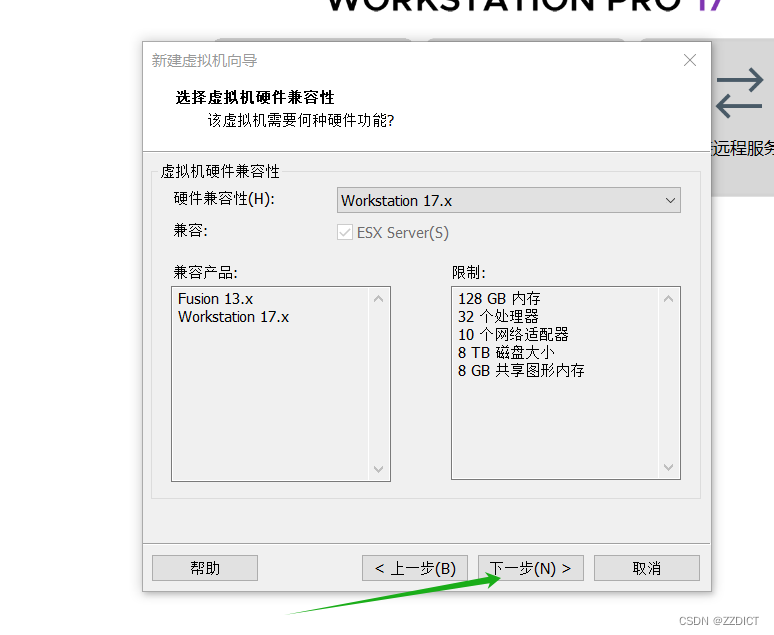Click the 32 个处理器 limit entry
Viewport: 774px width, 635px height.
498,317
